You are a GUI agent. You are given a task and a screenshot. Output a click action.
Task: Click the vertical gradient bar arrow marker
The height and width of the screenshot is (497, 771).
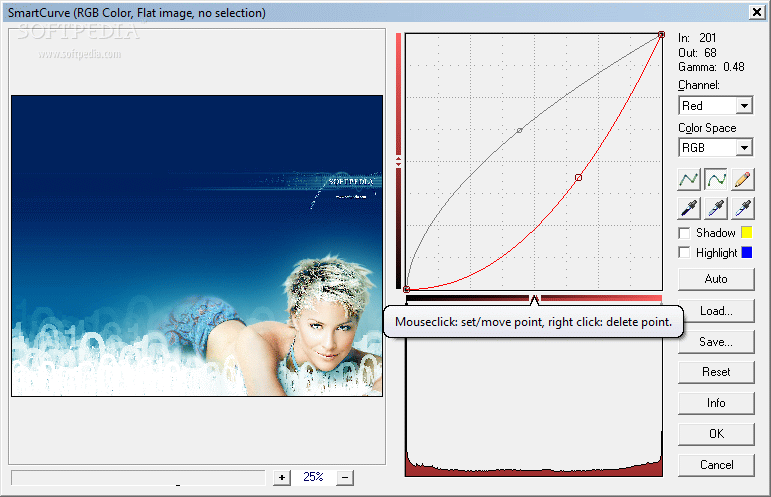(398, 161)
